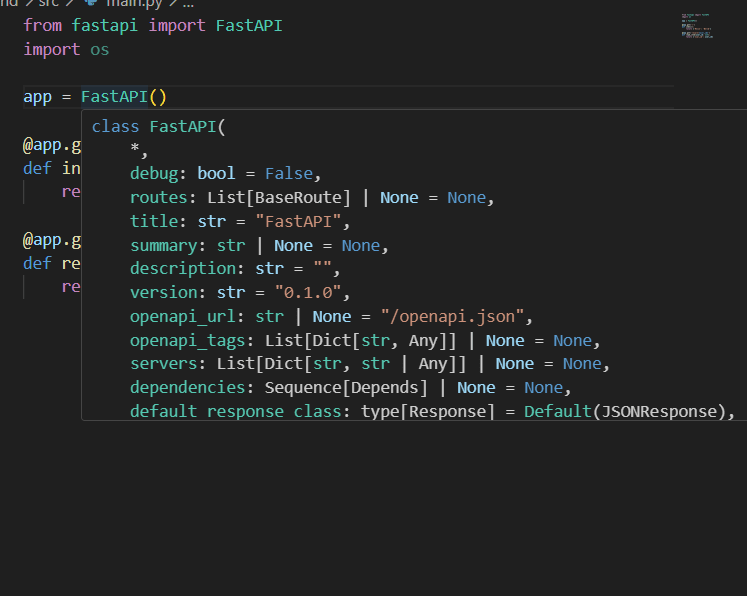747x596 pixels.
Task: Click the 'import' keyword before os
Action: 52,50
